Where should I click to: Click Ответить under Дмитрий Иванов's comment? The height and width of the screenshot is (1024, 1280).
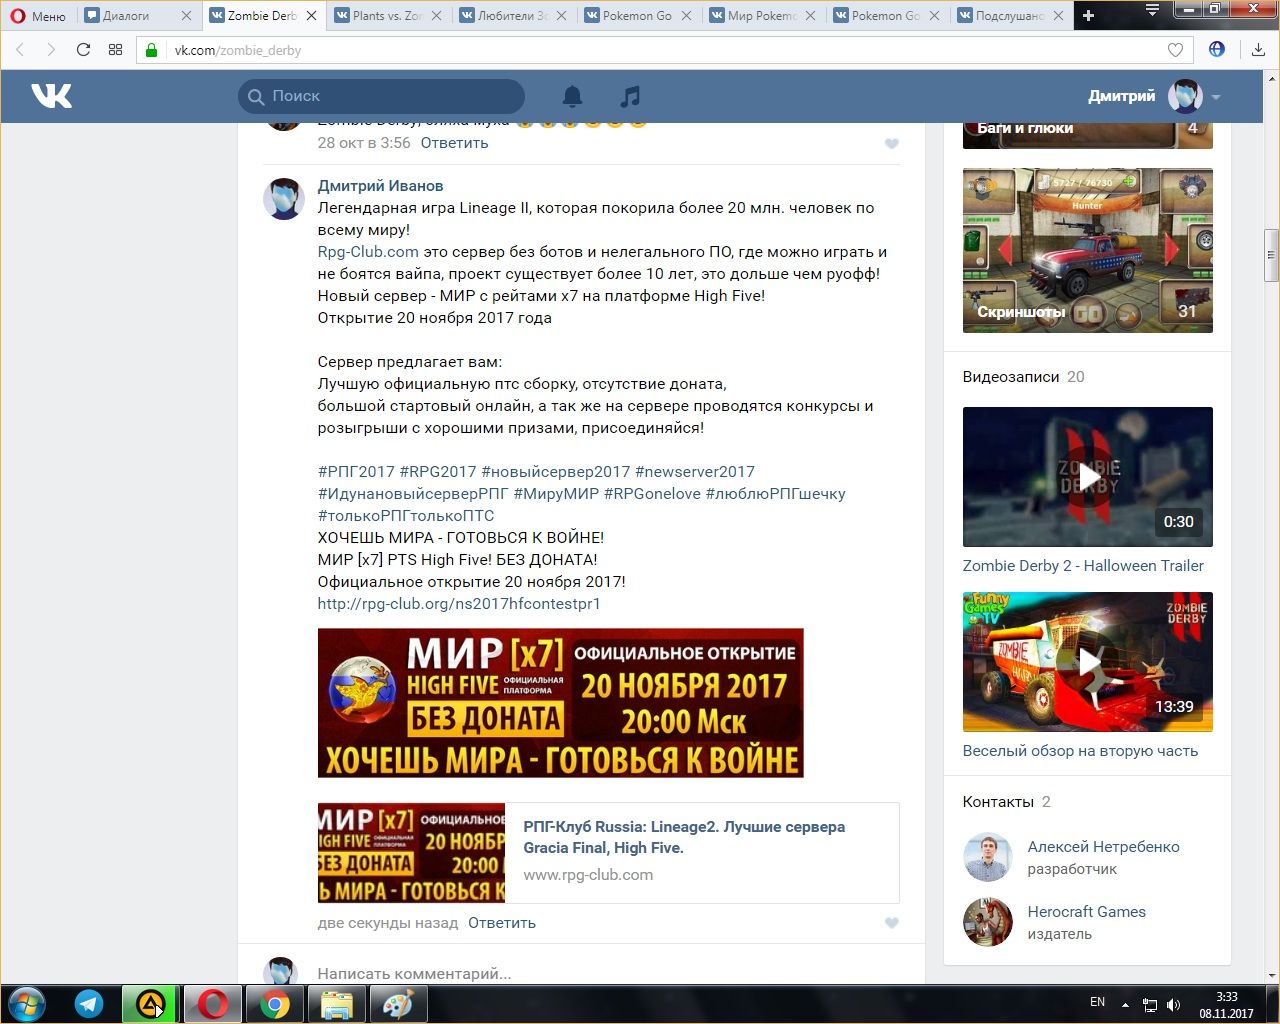tap(502, 923)
